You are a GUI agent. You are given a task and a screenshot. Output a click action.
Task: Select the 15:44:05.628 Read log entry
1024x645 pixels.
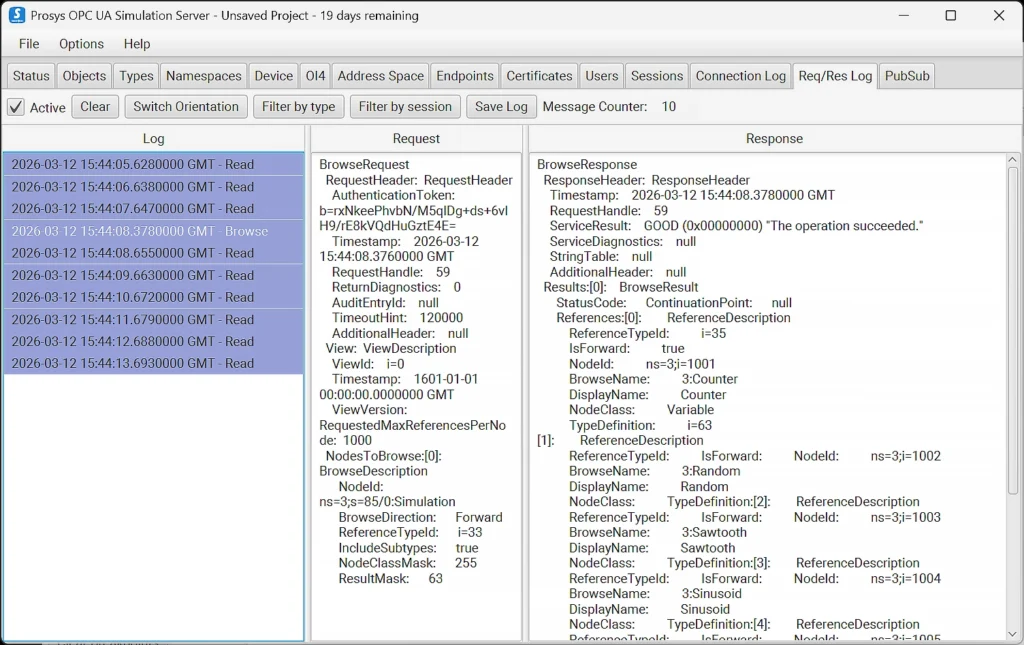132,165
